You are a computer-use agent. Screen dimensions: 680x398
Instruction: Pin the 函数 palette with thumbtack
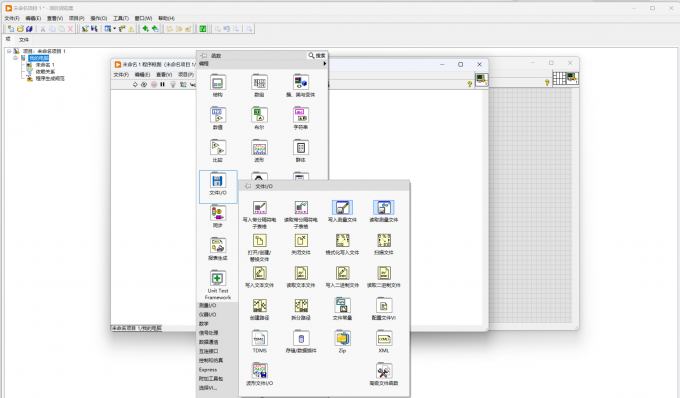(204, 55)
